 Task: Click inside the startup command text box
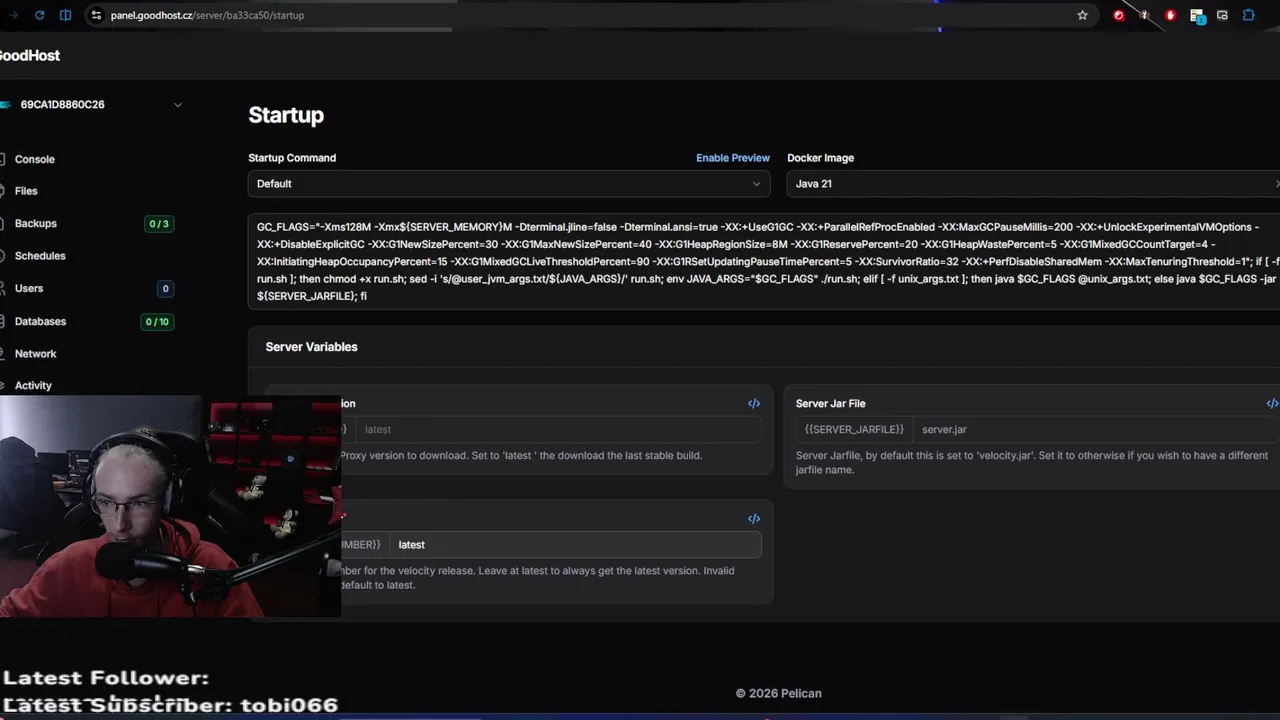tap(764, 261)
